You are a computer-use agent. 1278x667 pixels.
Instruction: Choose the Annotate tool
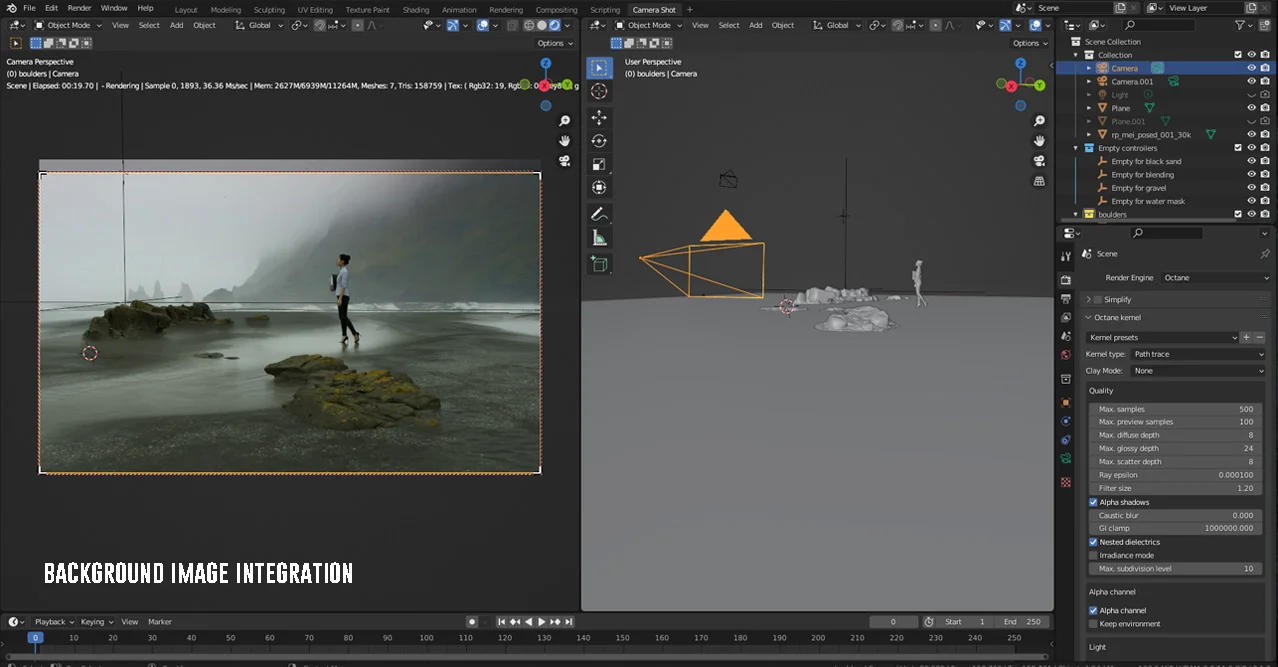(x=599, y=213)
